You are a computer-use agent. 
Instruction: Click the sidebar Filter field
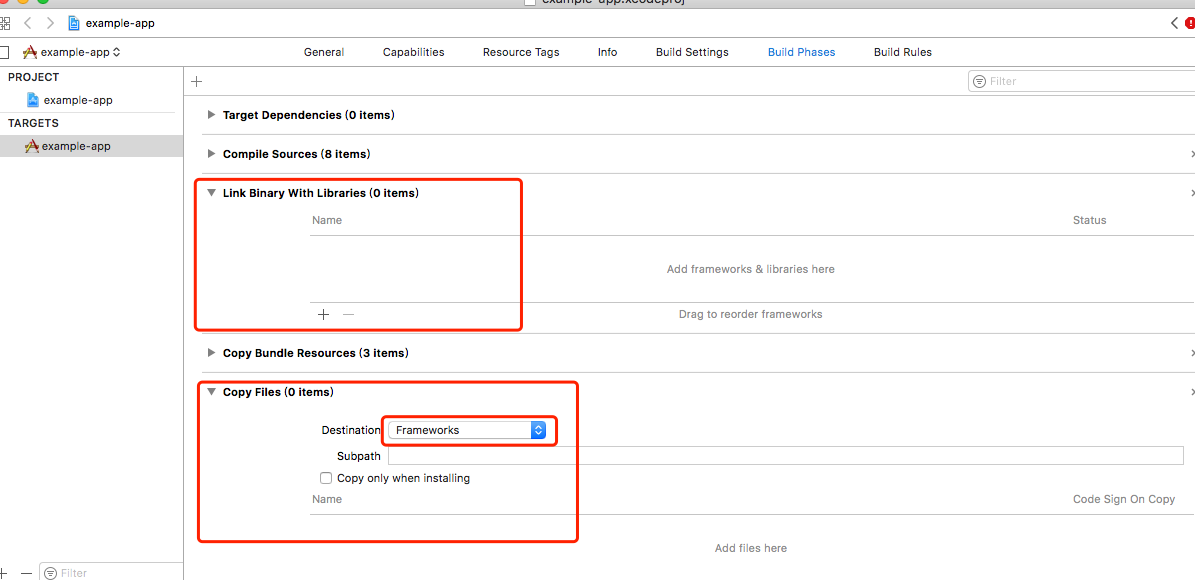pyautogui.click(x=111, y=572)
